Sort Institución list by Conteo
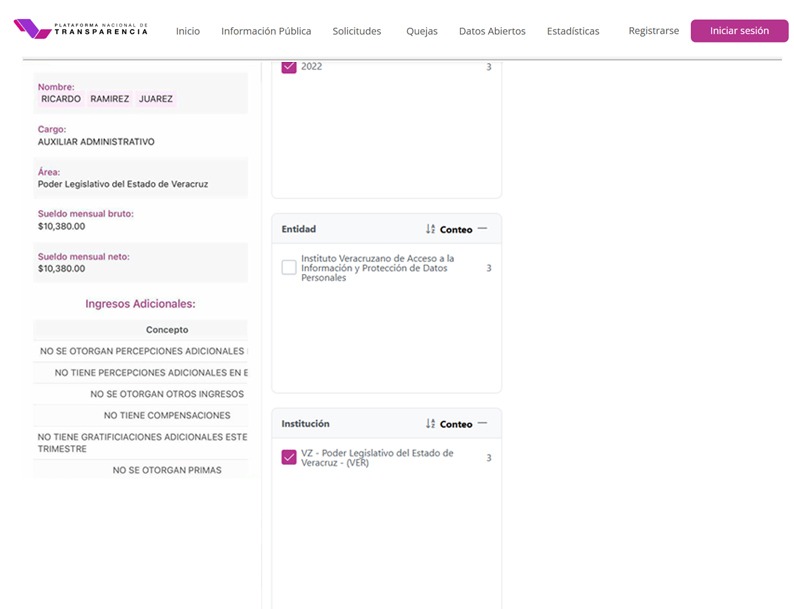Image resolution: width=794 pixels, height=609 pixels. [x=456, y=424]
